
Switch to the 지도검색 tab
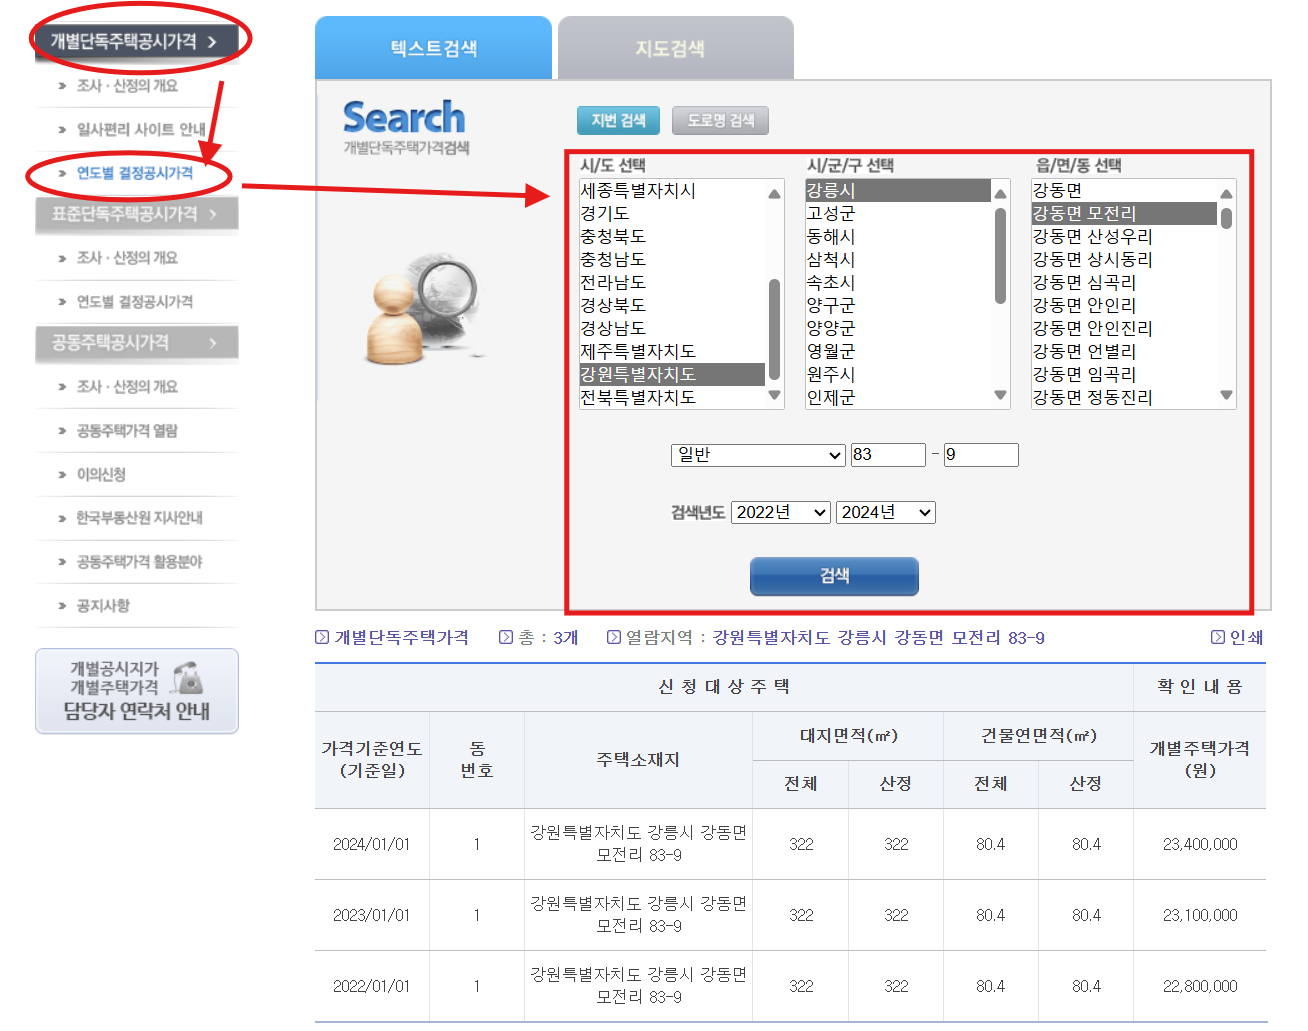(675, 48)
